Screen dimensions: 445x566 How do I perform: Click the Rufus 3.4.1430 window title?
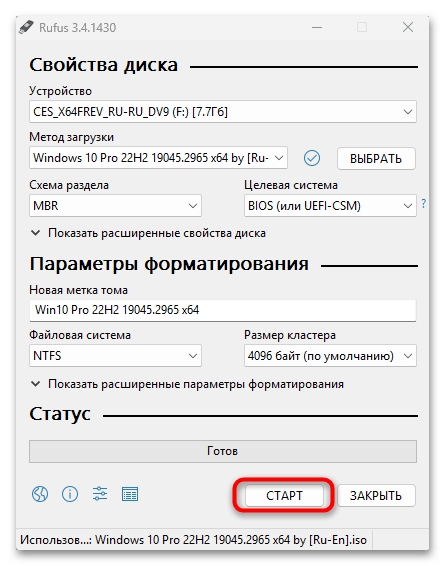coord(78,28)
